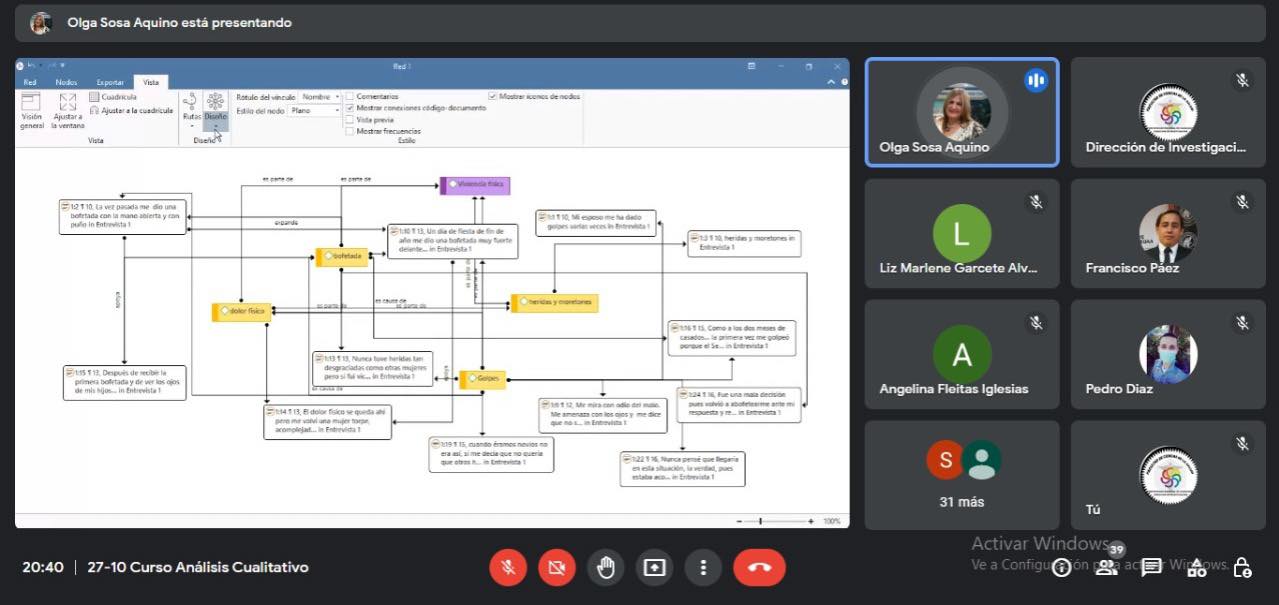The width and height of the screenshot is (1279, 605).
Task: Raise hand in the meeting
Action: (605, 567)
